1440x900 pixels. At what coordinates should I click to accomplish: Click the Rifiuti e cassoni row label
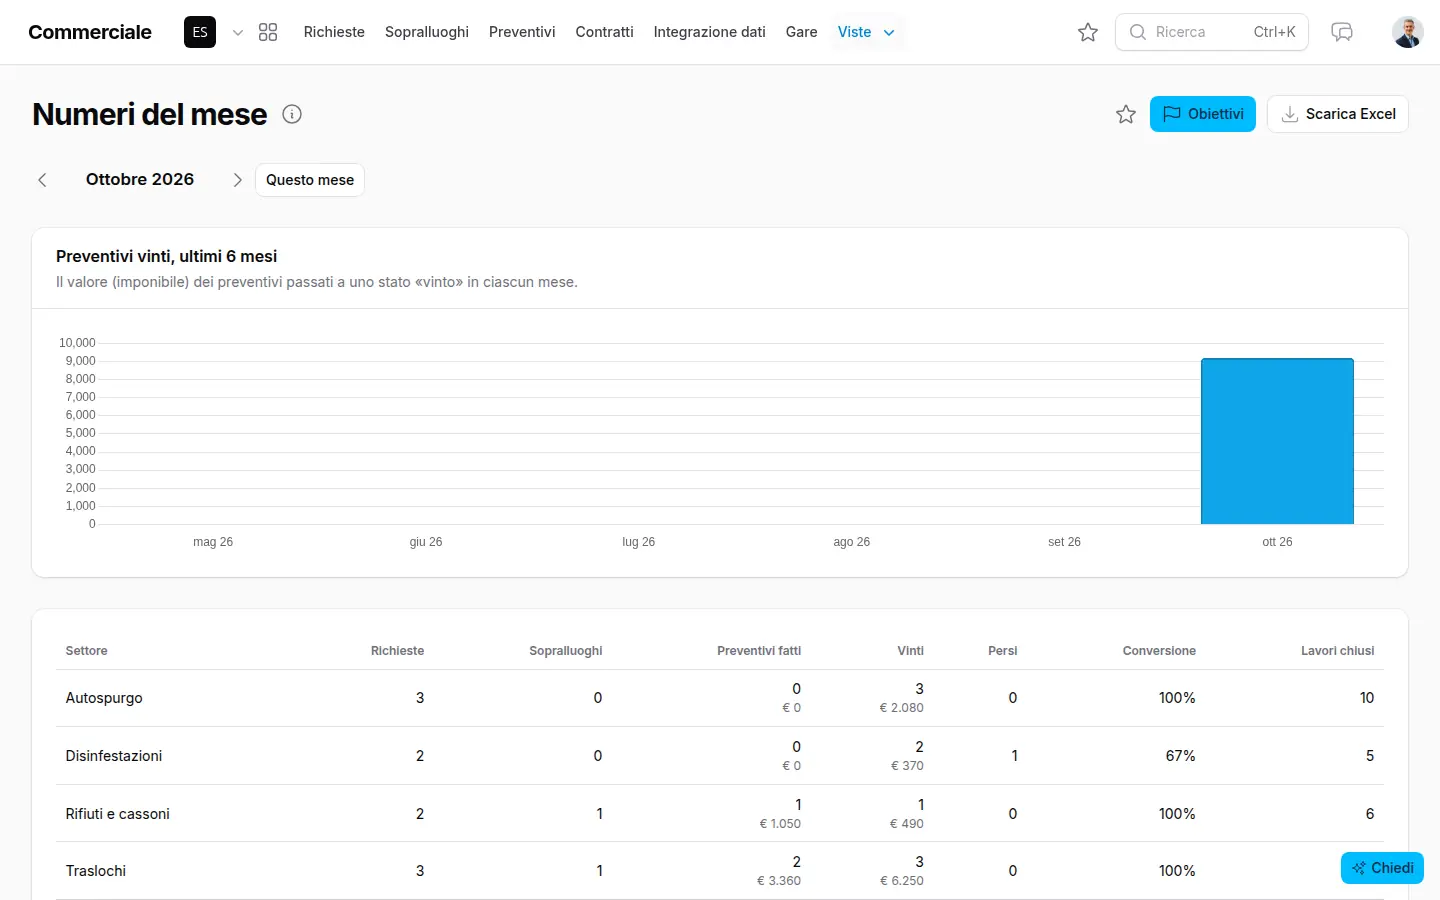118,814
